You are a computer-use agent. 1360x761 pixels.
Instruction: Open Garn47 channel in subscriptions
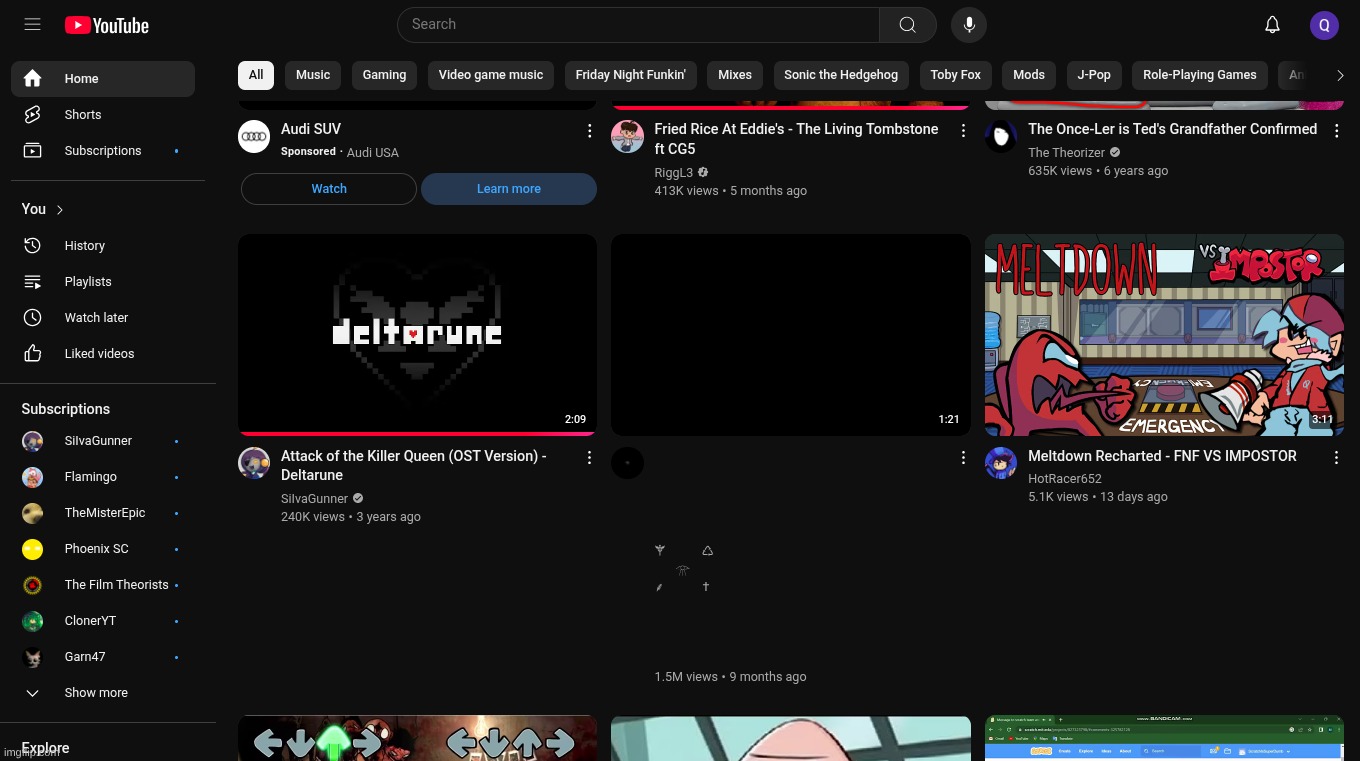pos(103,657)
